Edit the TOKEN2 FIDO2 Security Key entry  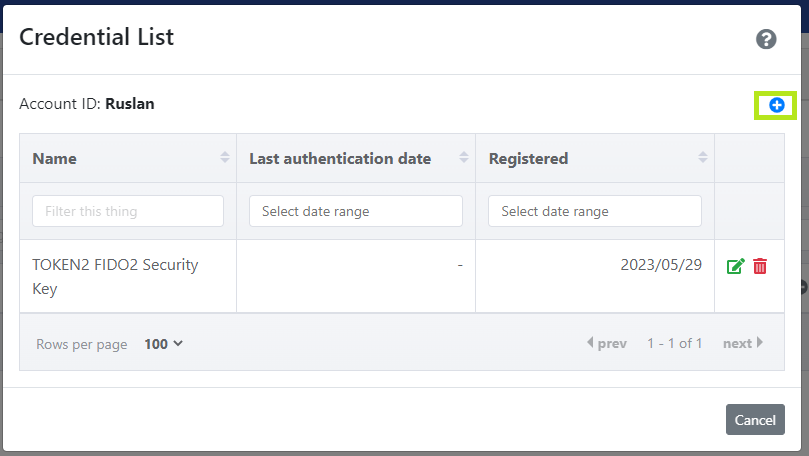pyautogui.click(x=735, y=266)
